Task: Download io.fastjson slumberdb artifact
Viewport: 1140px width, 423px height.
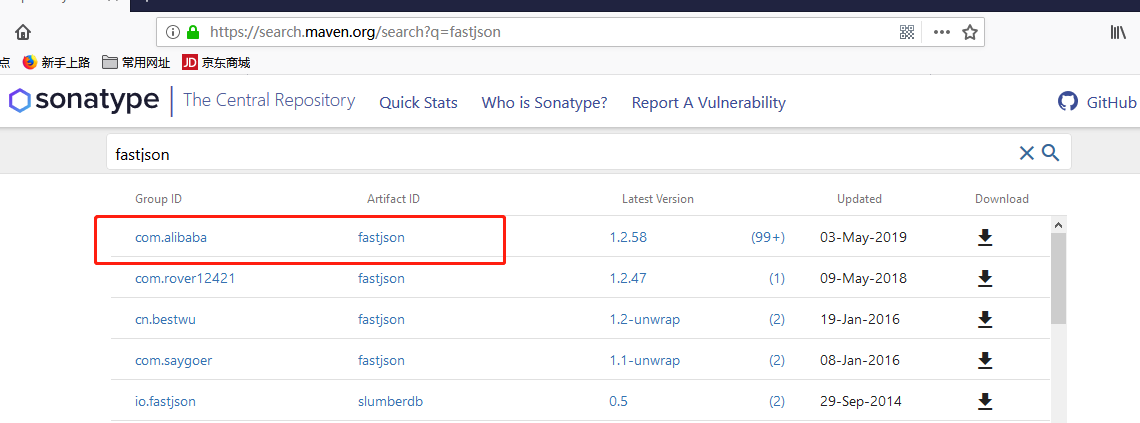Action: tap(985, 401)
